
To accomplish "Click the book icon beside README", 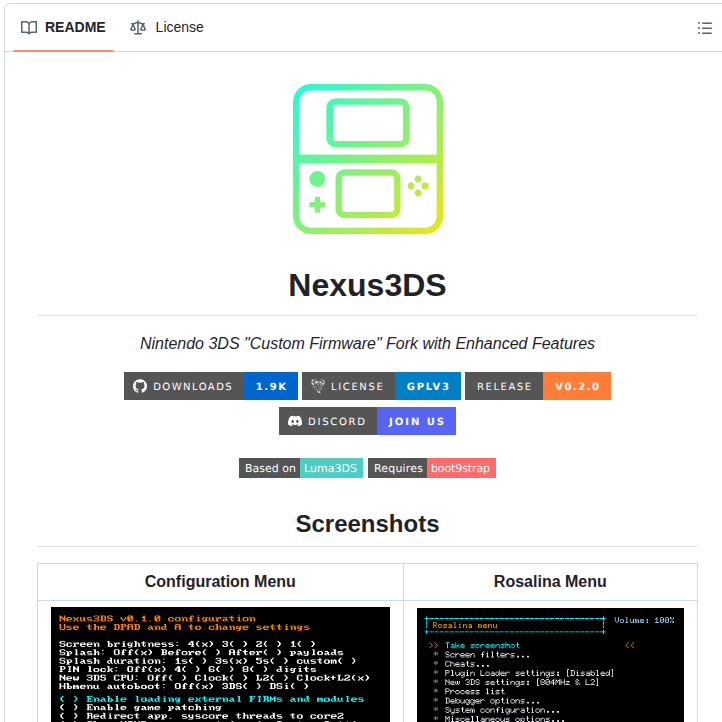I will pos(29,28).
